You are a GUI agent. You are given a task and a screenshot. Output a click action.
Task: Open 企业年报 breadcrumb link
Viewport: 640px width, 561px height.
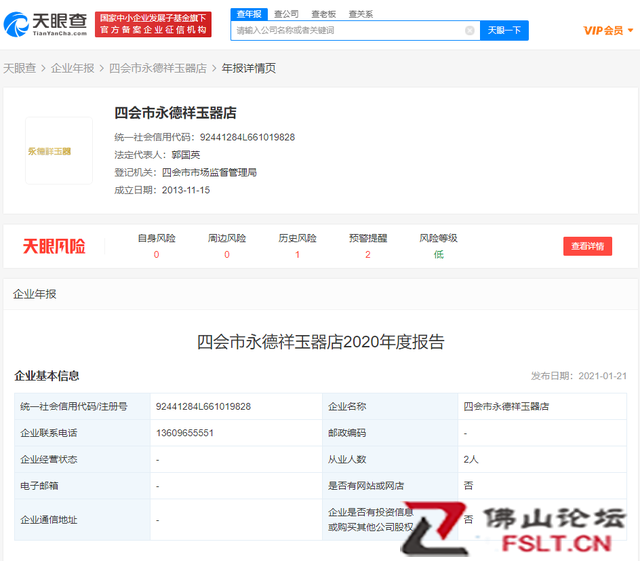click(72, 68)
